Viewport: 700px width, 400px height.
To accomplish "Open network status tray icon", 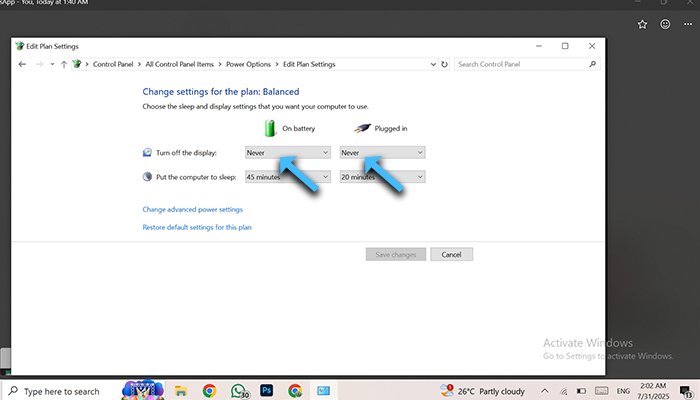I will click(x=564, y=392).
